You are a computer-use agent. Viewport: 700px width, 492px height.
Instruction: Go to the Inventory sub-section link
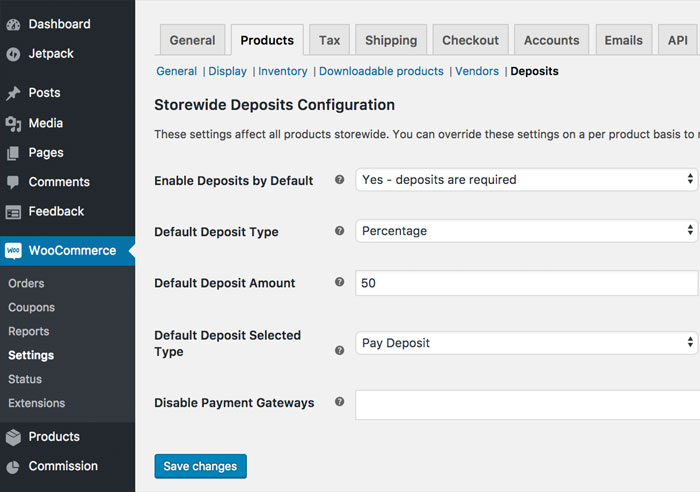pos(283,71)
